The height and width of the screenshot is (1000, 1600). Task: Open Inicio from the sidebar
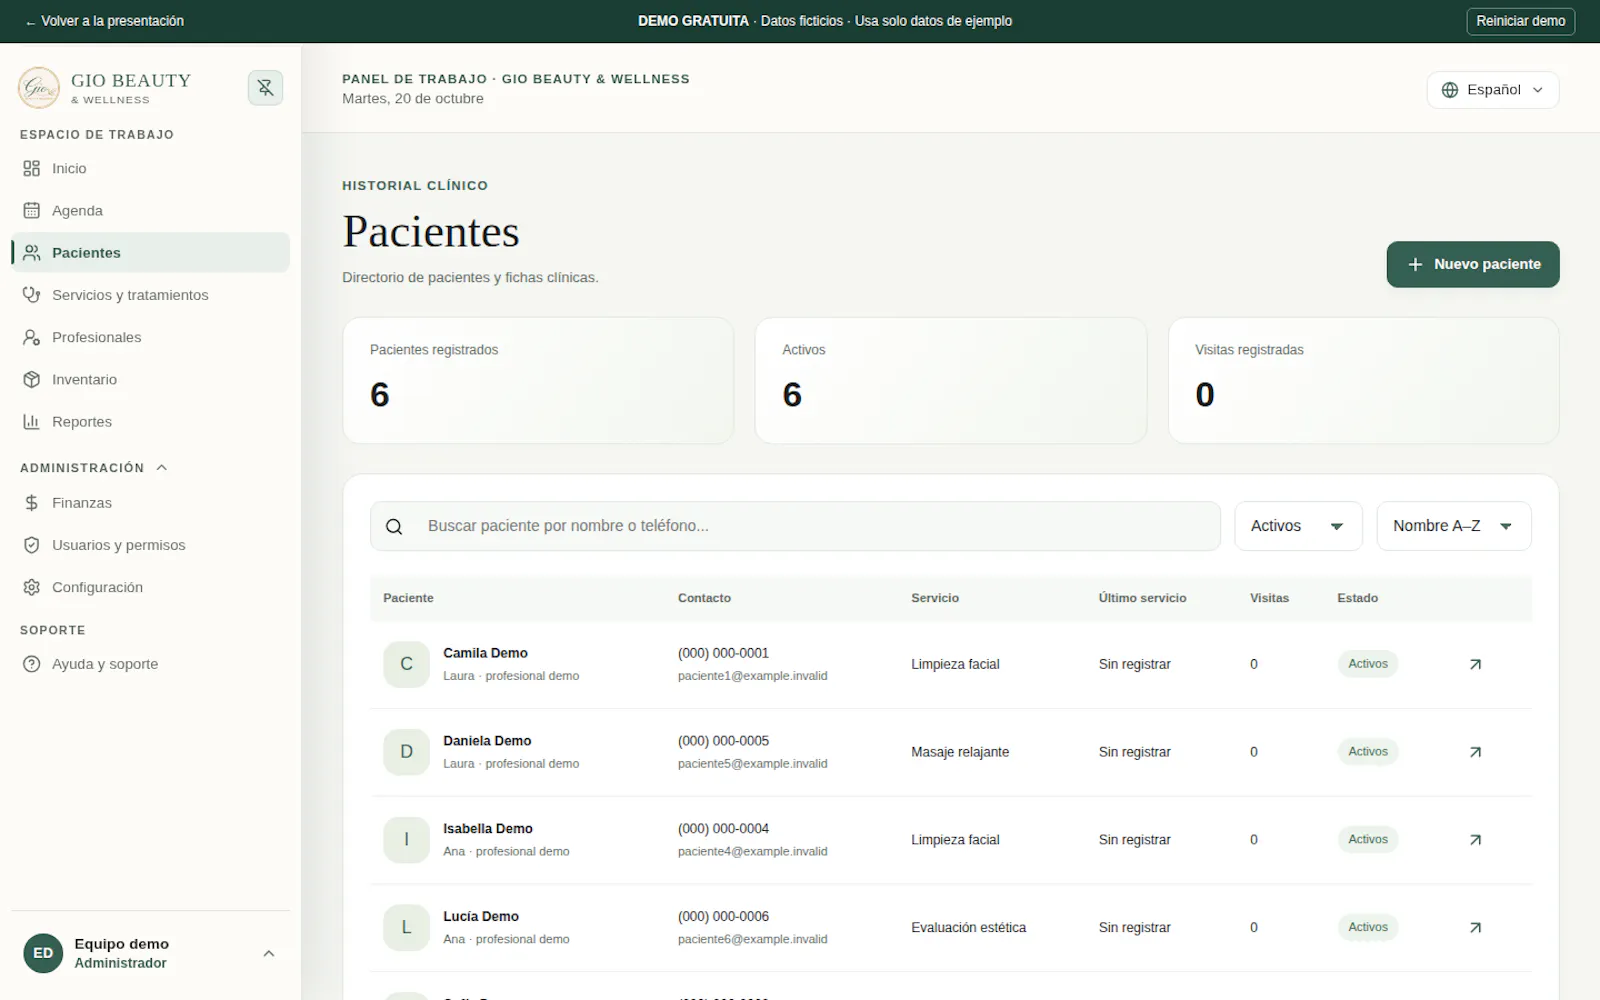pos(150,168)
